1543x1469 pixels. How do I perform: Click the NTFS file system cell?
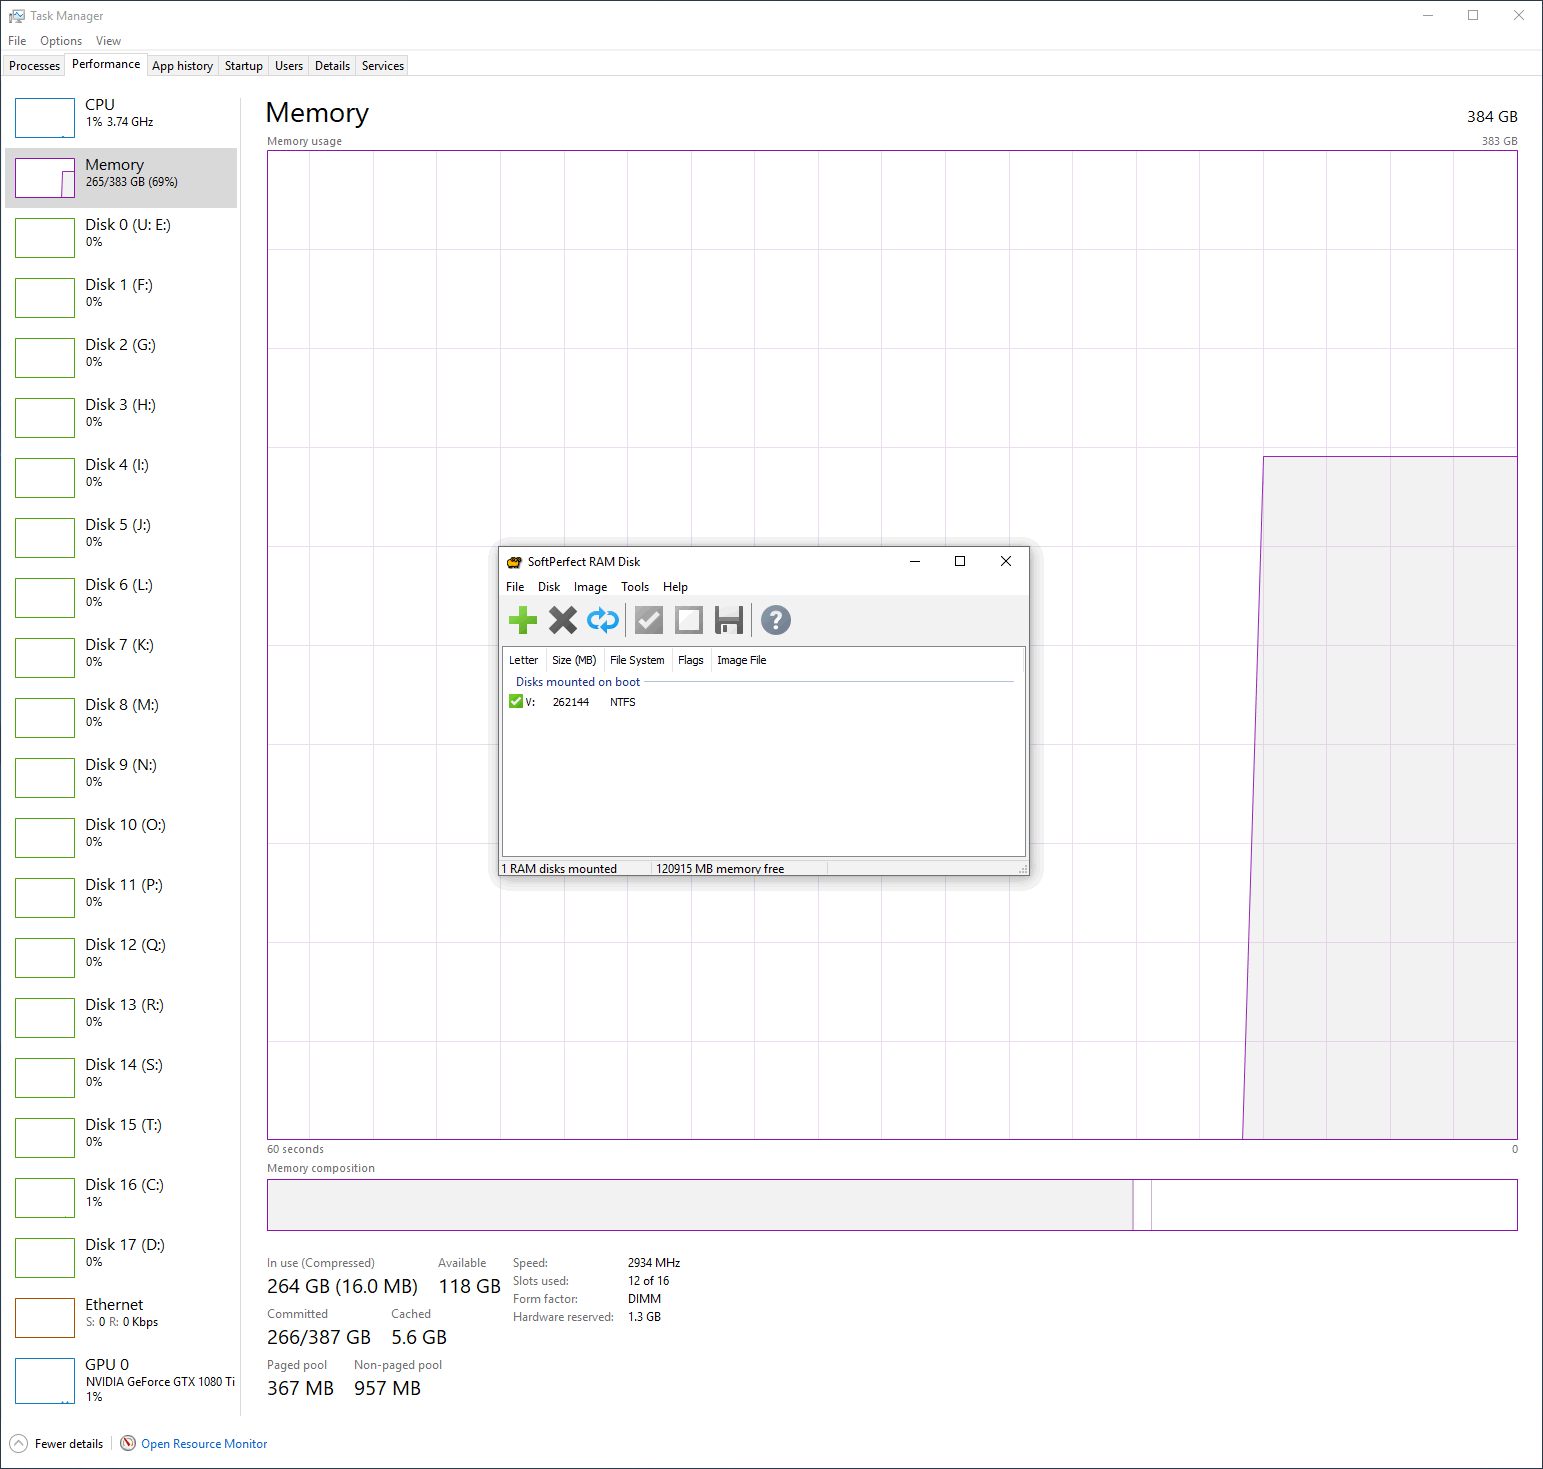tap(623, 702)
